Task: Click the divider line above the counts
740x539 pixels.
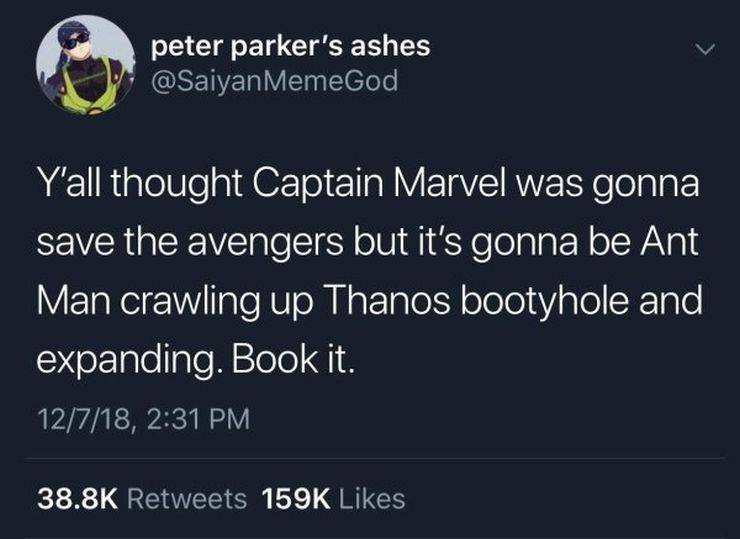Action: point(374,458)
